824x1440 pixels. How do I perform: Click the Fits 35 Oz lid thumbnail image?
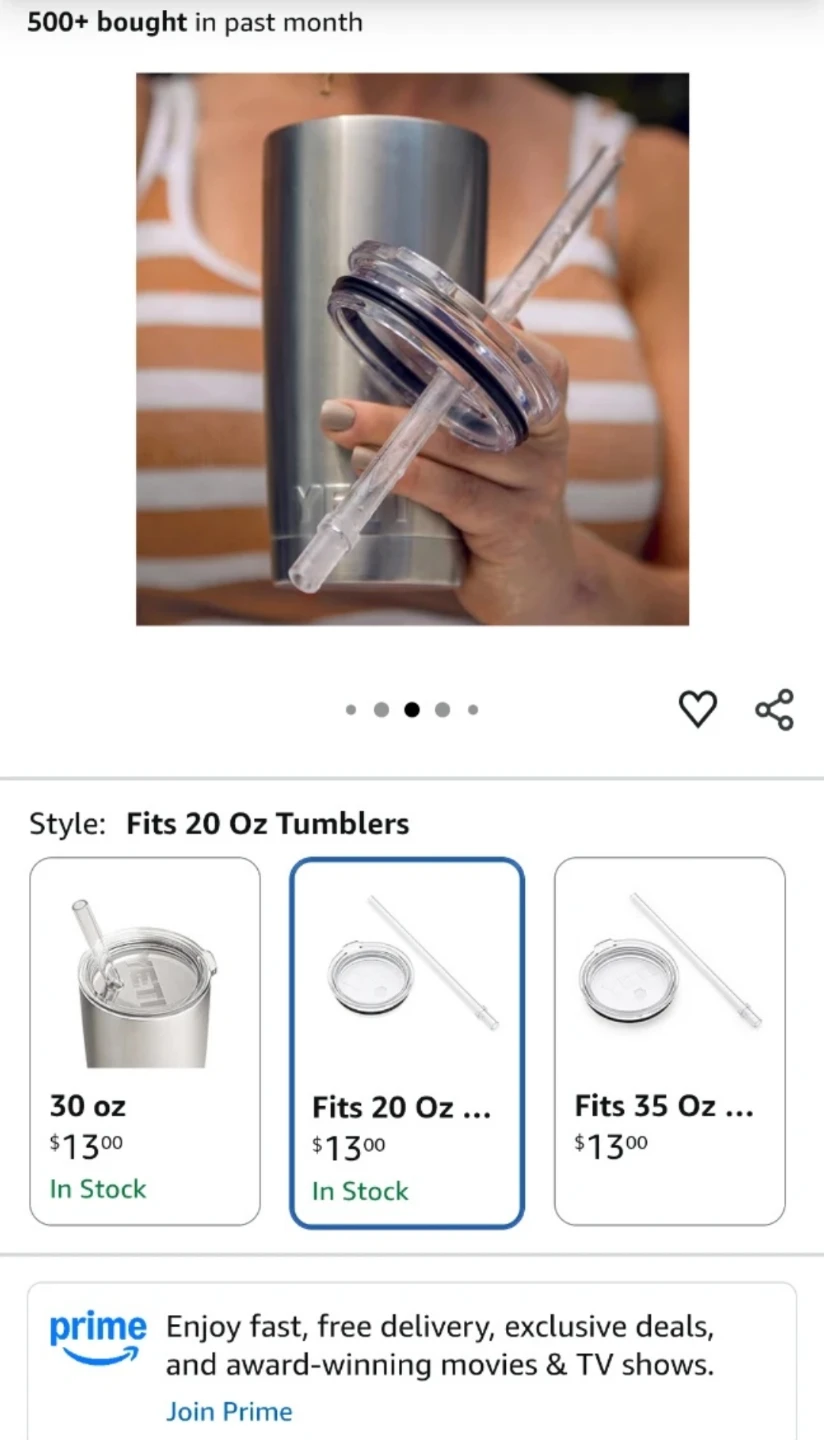(x=670, y=961)
